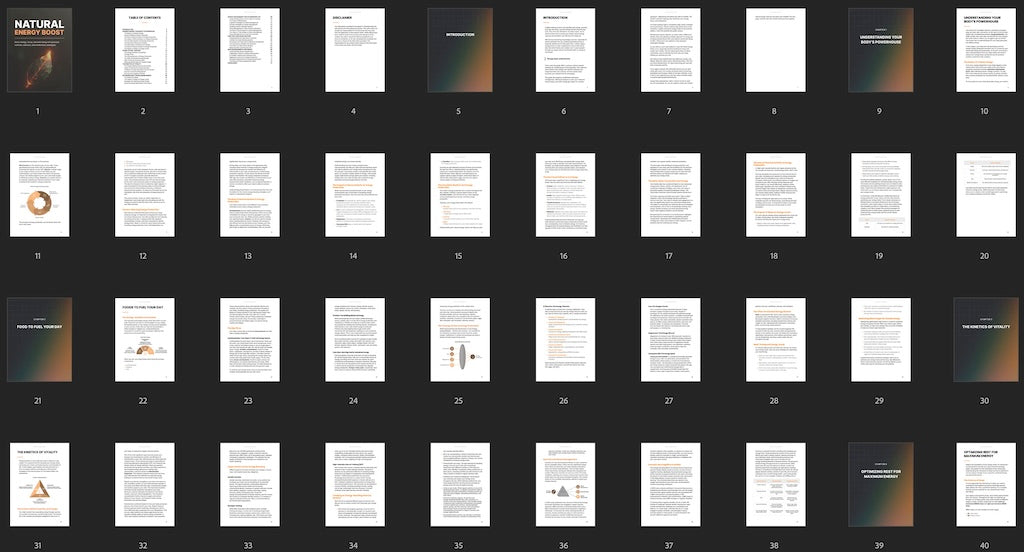Select the page 9 Understanding Your Body's Powerhouse divider

[x=879, y=50]
